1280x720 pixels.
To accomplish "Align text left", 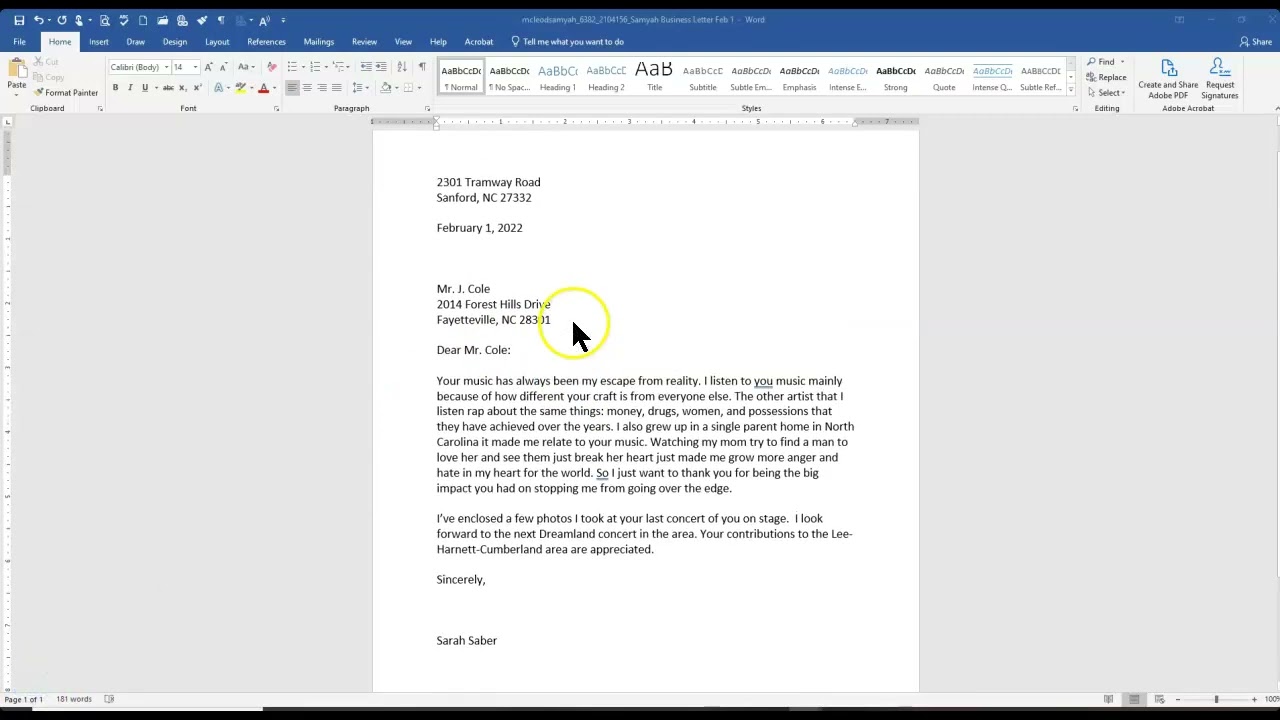I will [x=292, y=88].
